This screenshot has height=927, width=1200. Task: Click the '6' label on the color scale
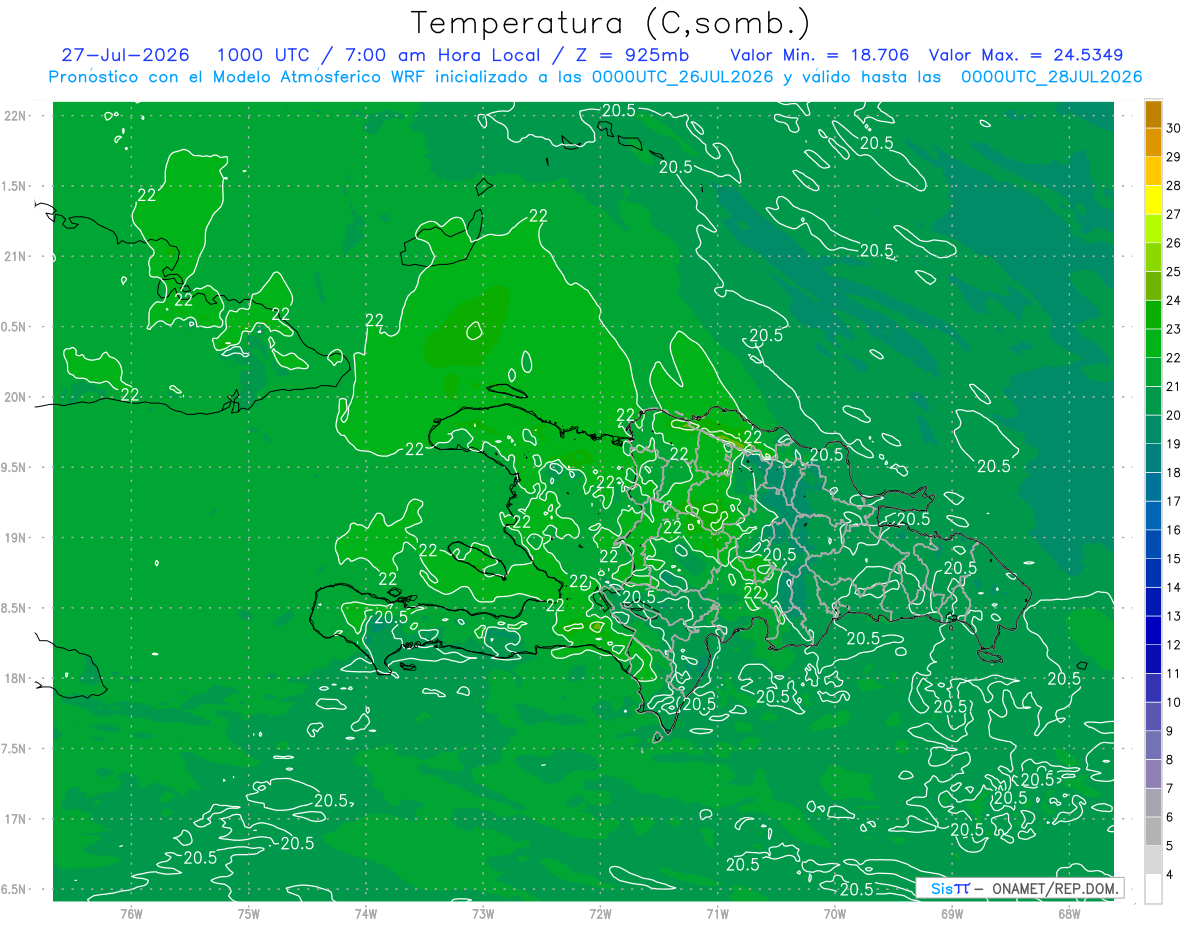[x=1170, y=817]
